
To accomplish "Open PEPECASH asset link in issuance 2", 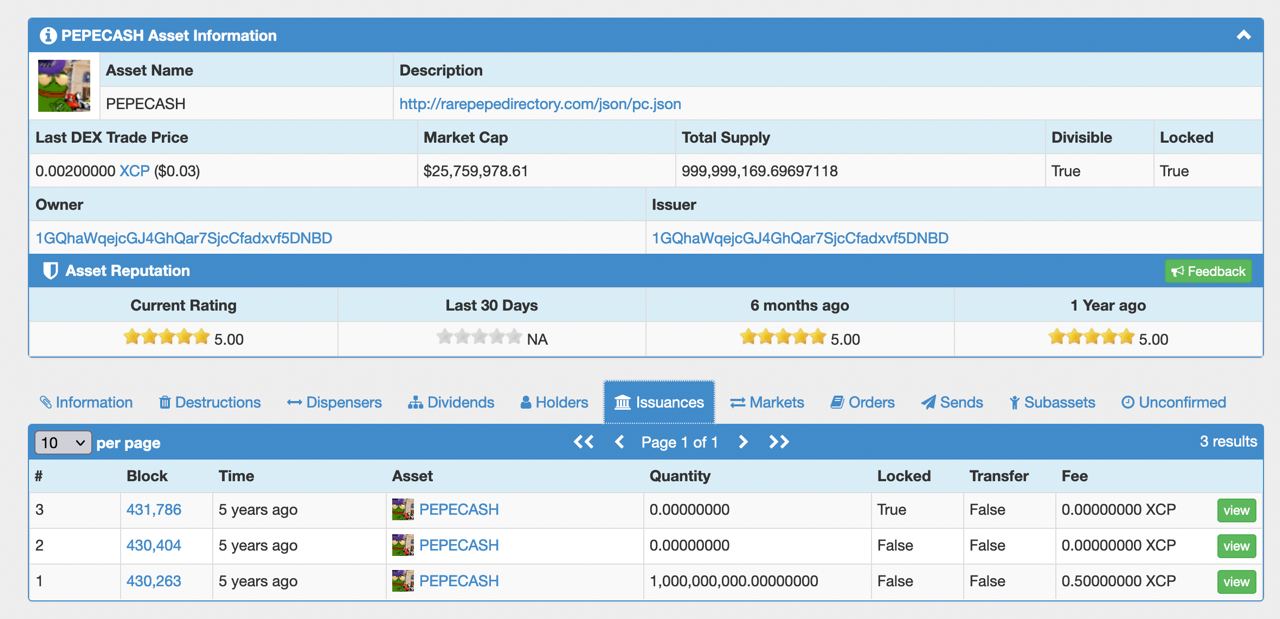I will [x=459, y=546].
